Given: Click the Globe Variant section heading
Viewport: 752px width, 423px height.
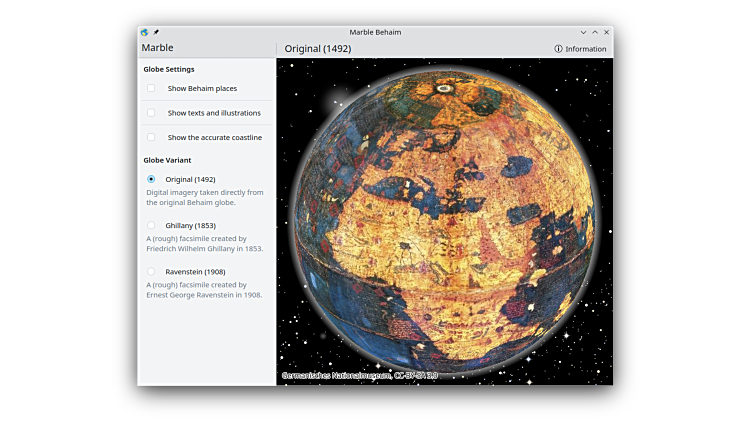Looking at the screenshot, I should coord(167,160).
